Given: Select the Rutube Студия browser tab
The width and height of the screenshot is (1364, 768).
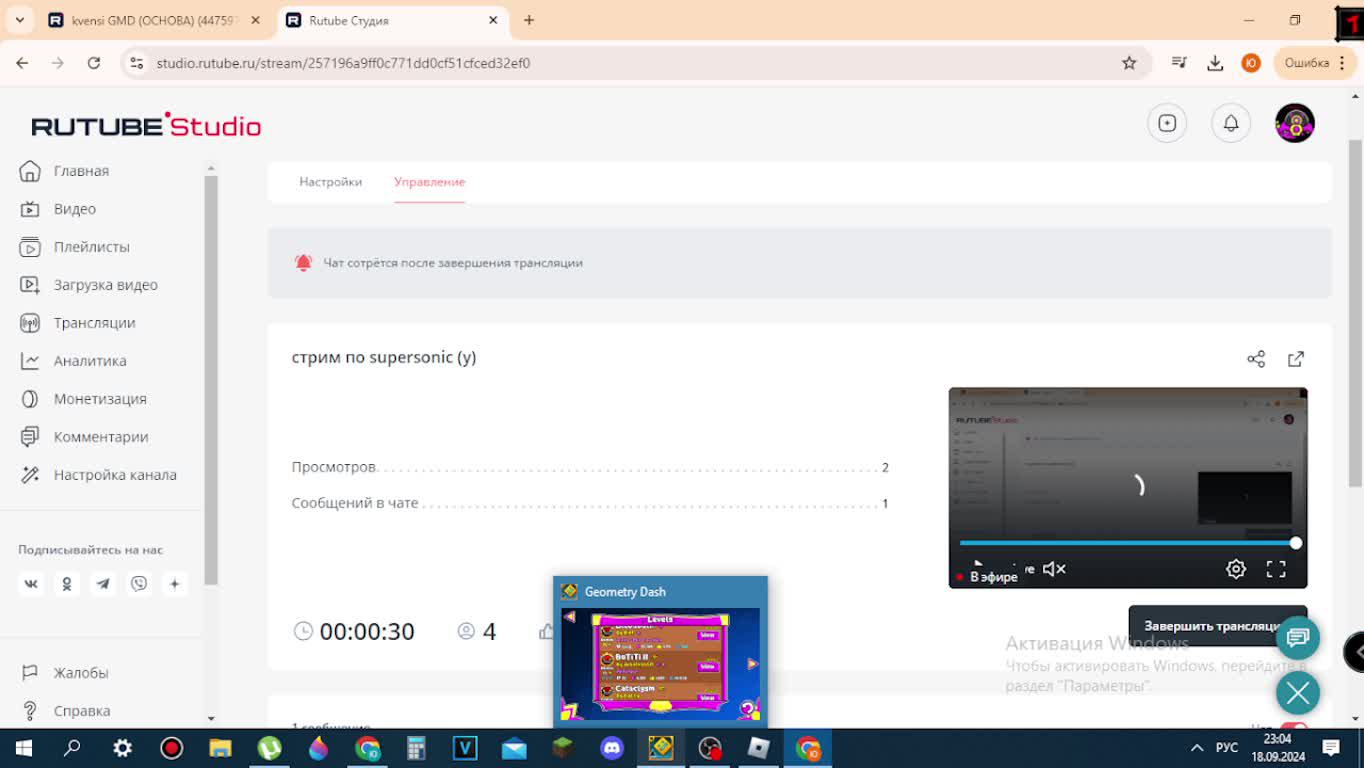Looking at the screenshot, I should coord(390,20).
